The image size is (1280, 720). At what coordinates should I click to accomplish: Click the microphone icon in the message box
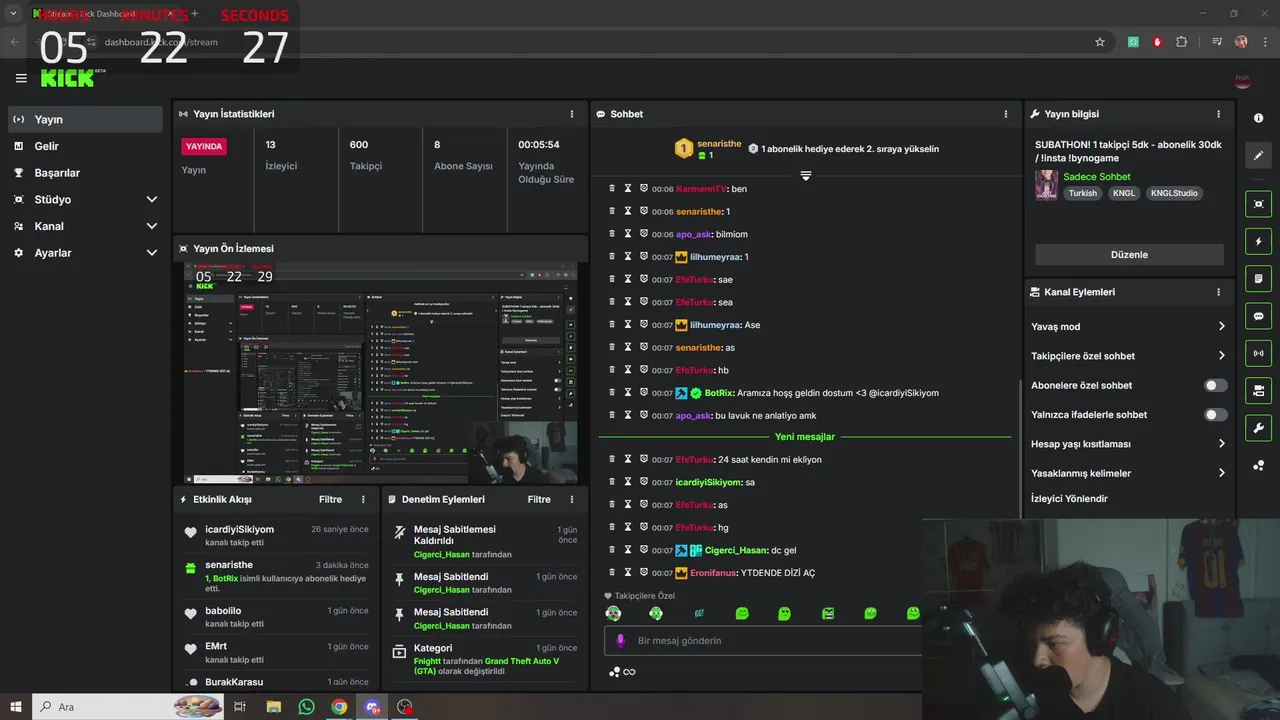(x=620, y=640)
